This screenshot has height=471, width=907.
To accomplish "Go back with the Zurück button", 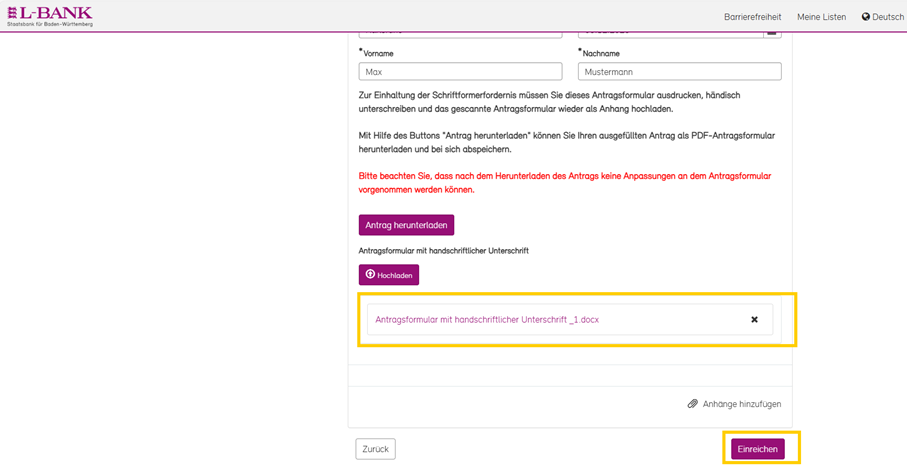I will [x=375, y=449].
